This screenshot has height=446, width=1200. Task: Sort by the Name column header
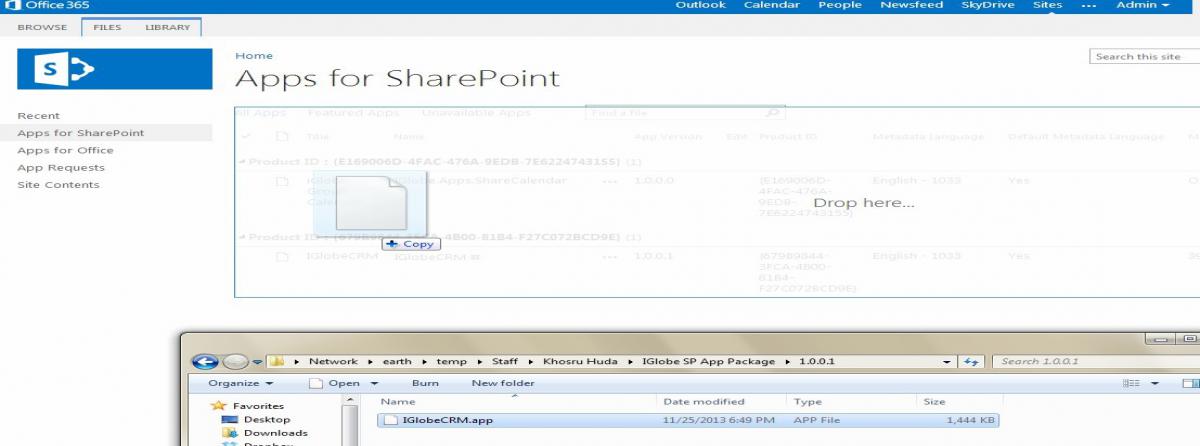click(x=397, y=401)
